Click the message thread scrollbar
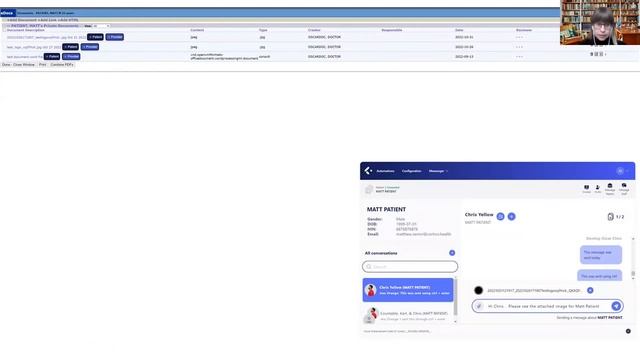This screenshot has height=360, width=640. tap(633, 273)
